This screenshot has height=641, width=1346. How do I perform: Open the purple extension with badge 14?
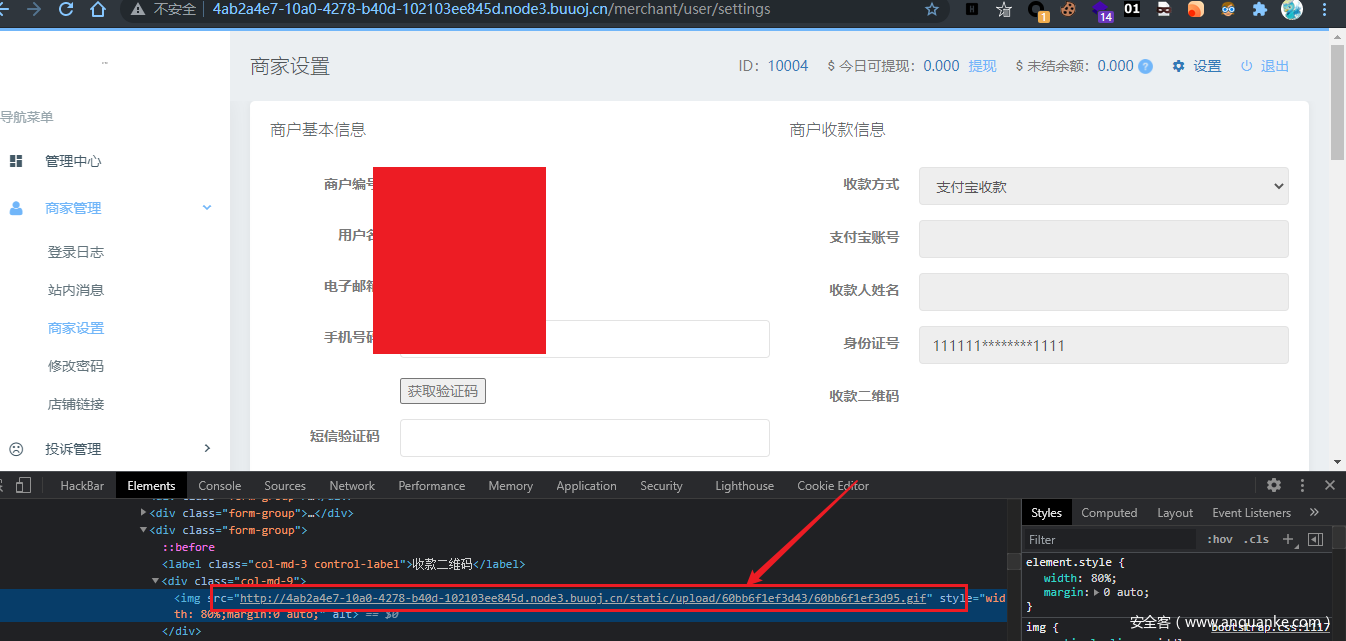click(1101, 10)
